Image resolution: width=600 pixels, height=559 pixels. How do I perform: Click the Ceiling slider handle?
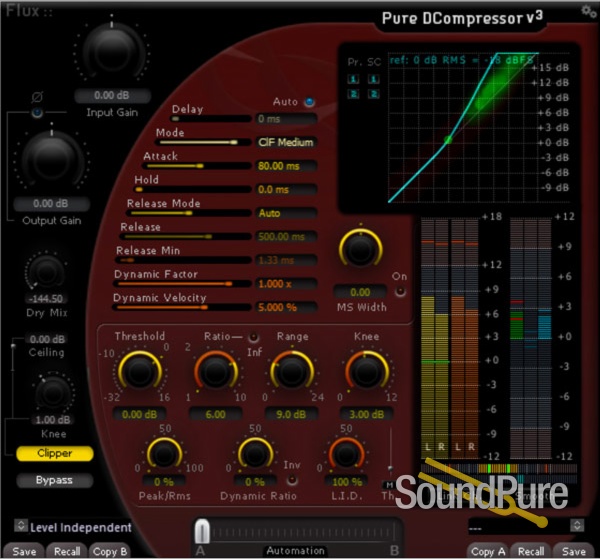pyautogui.click(x=13, y=346)
